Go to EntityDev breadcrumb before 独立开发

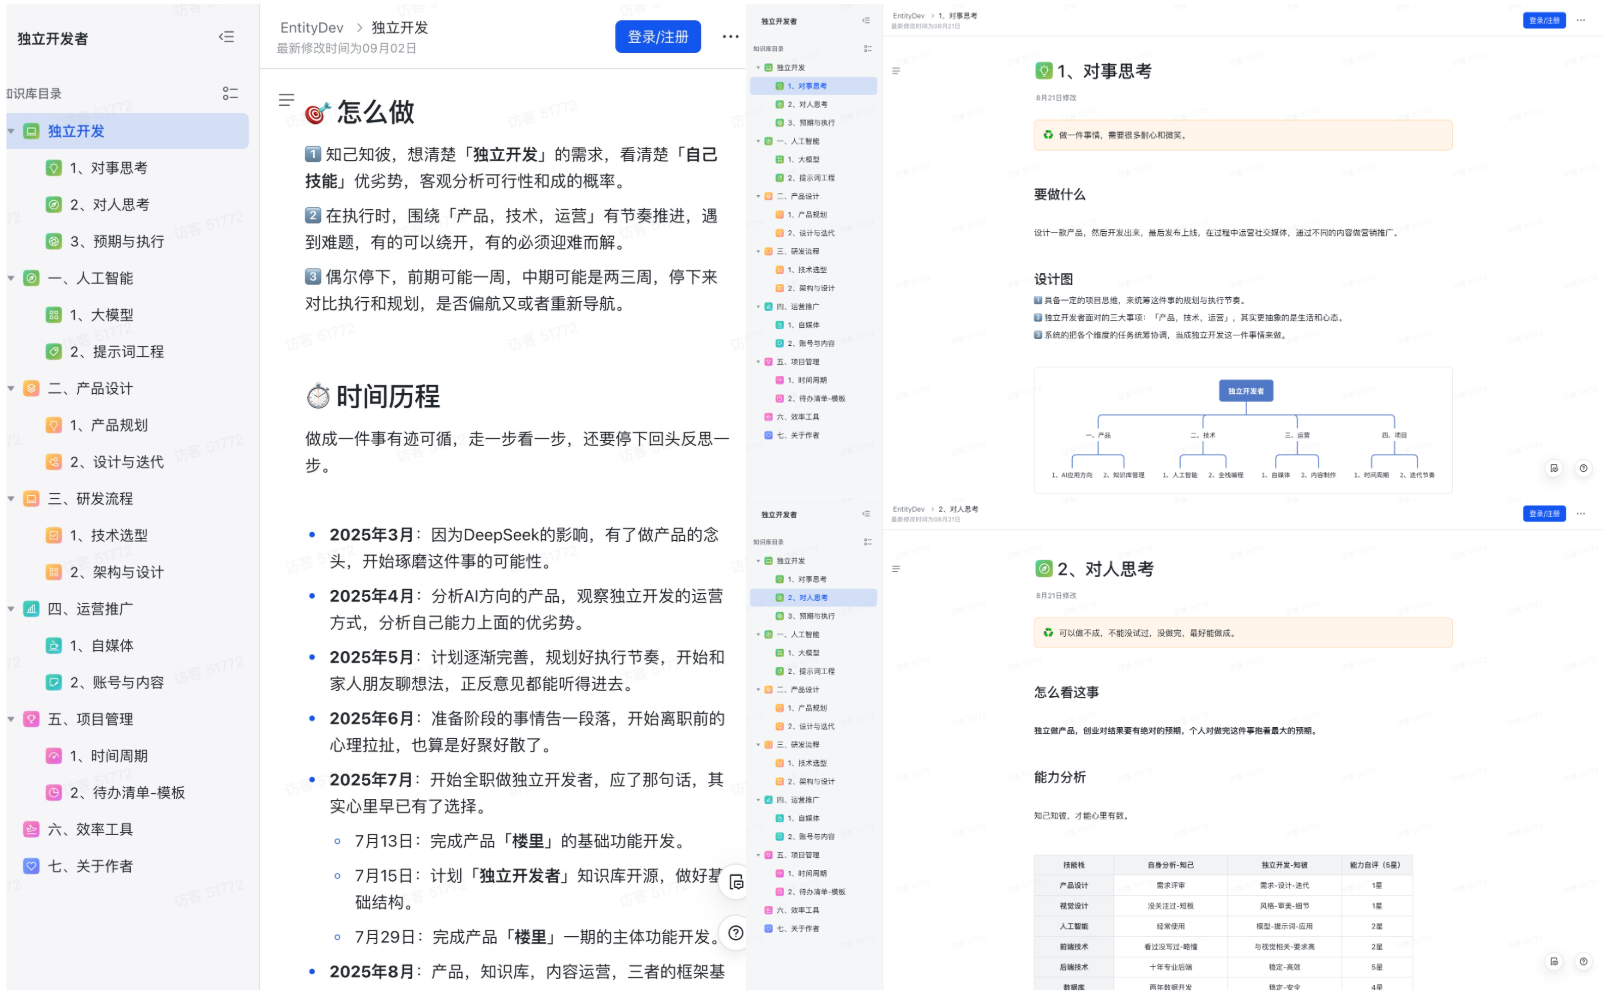[x=311, y=27]
